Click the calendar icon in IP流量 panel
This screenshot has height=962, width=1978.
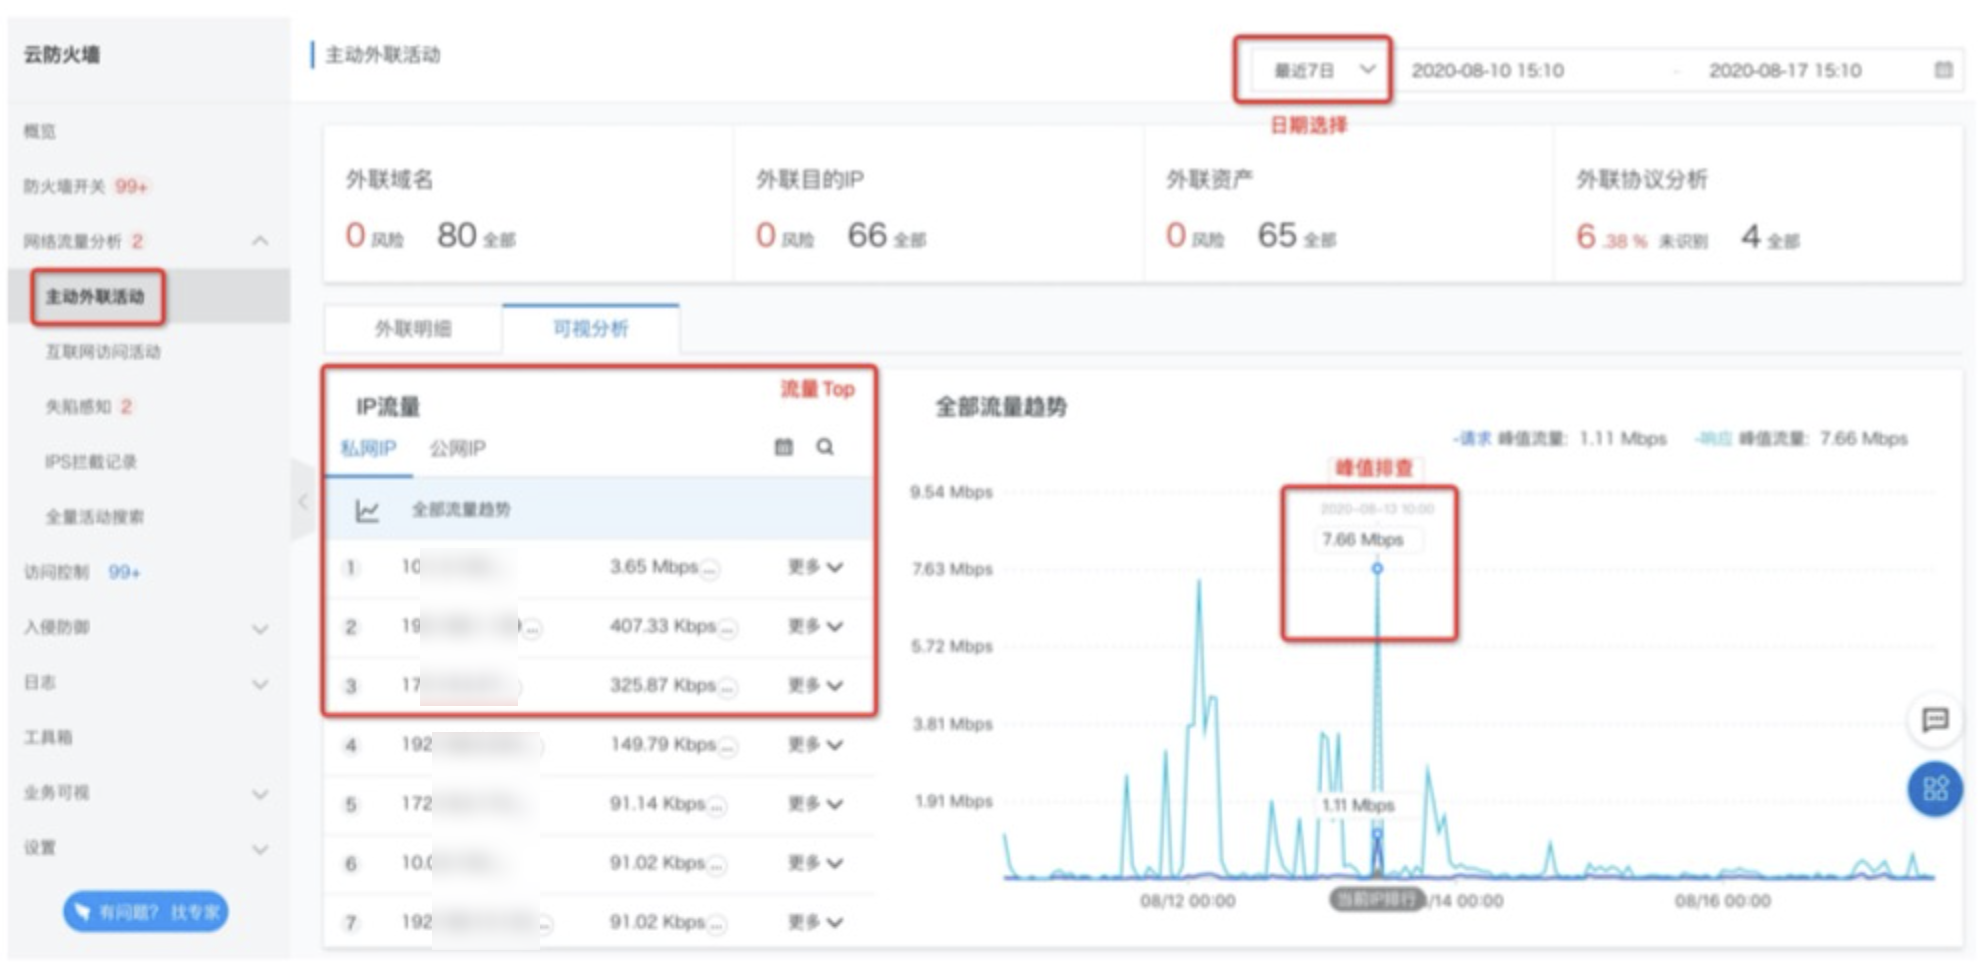click(784, 447)
